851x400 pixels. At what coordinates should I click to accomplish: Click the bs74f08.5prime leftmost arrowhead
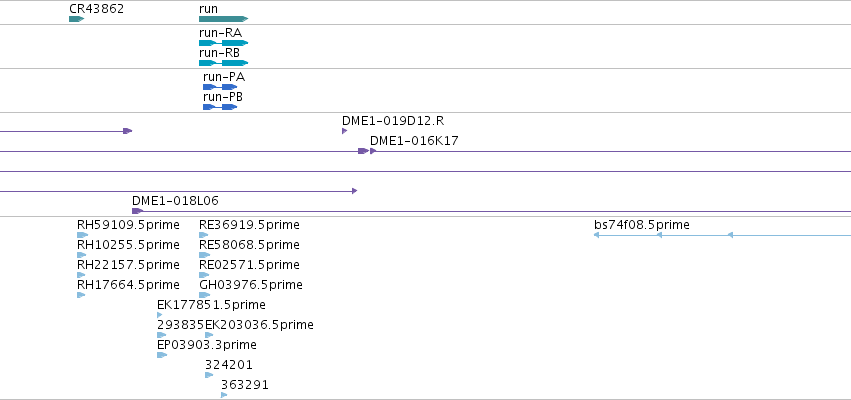(596, 235)
